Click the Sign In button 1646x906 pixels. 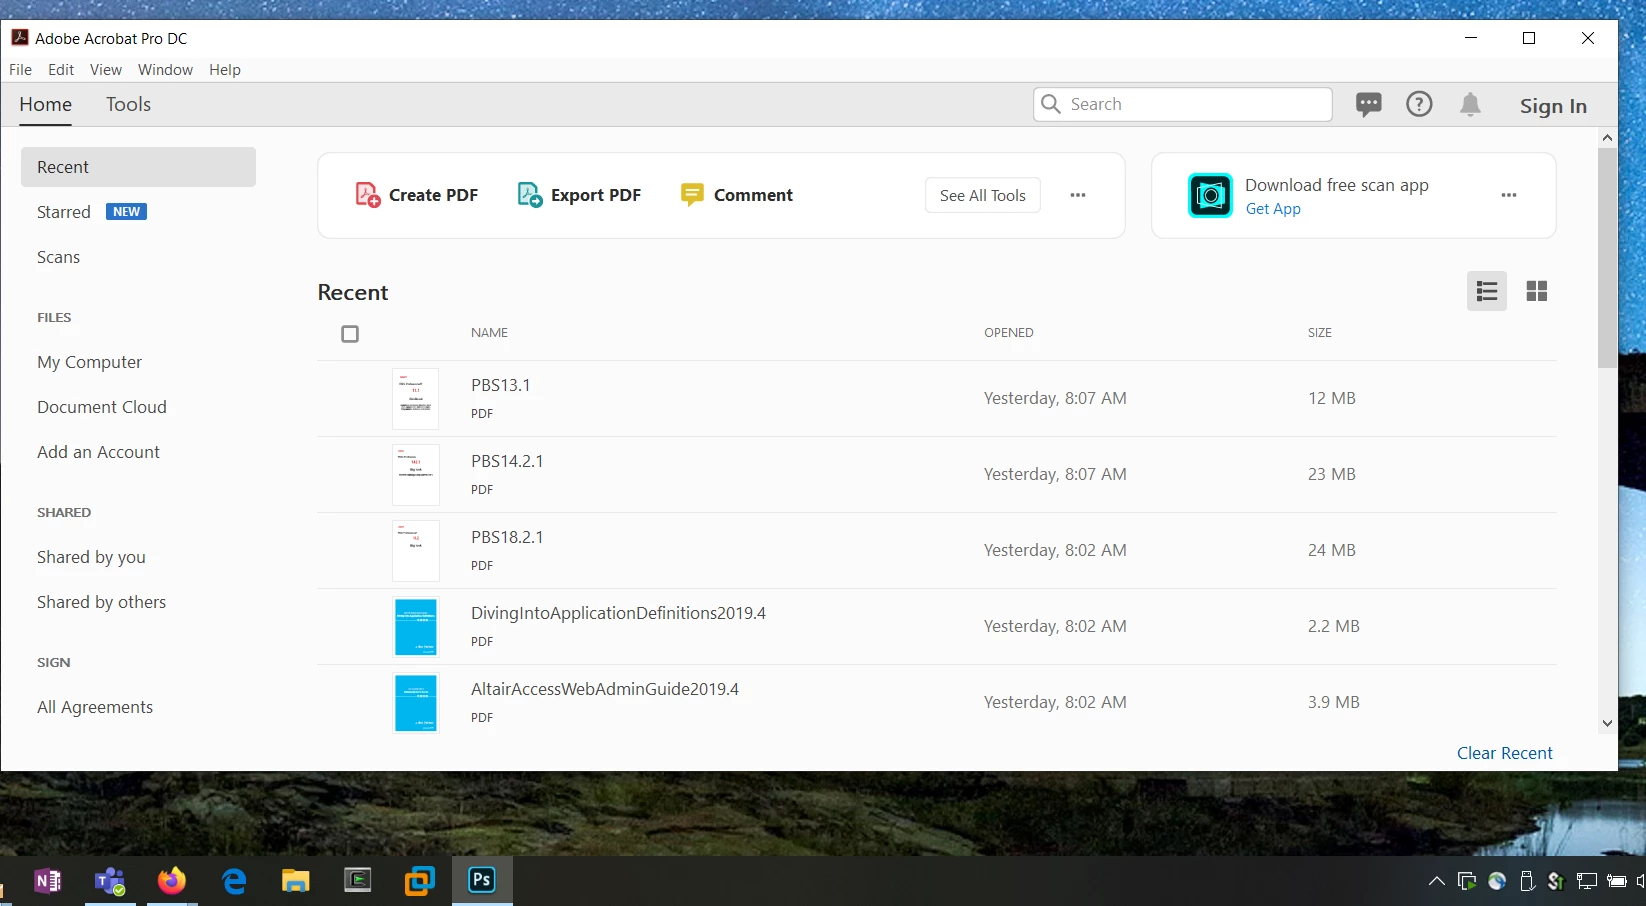[1553, 106]
